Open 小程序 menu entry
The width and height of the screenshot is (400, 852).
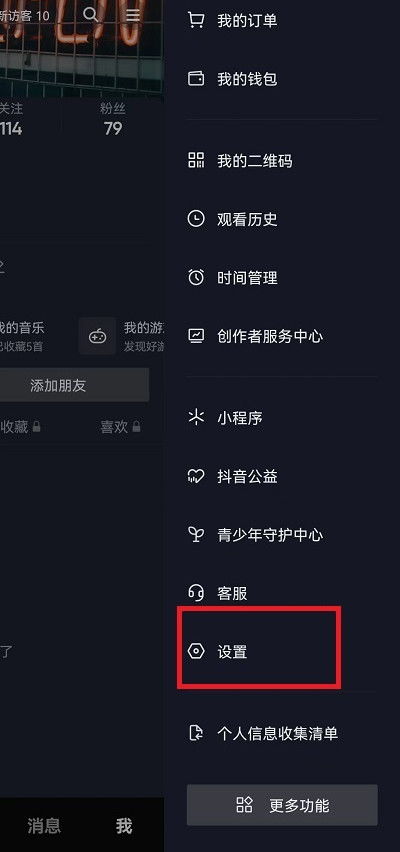pyautogui.click(x=282, y=418)
